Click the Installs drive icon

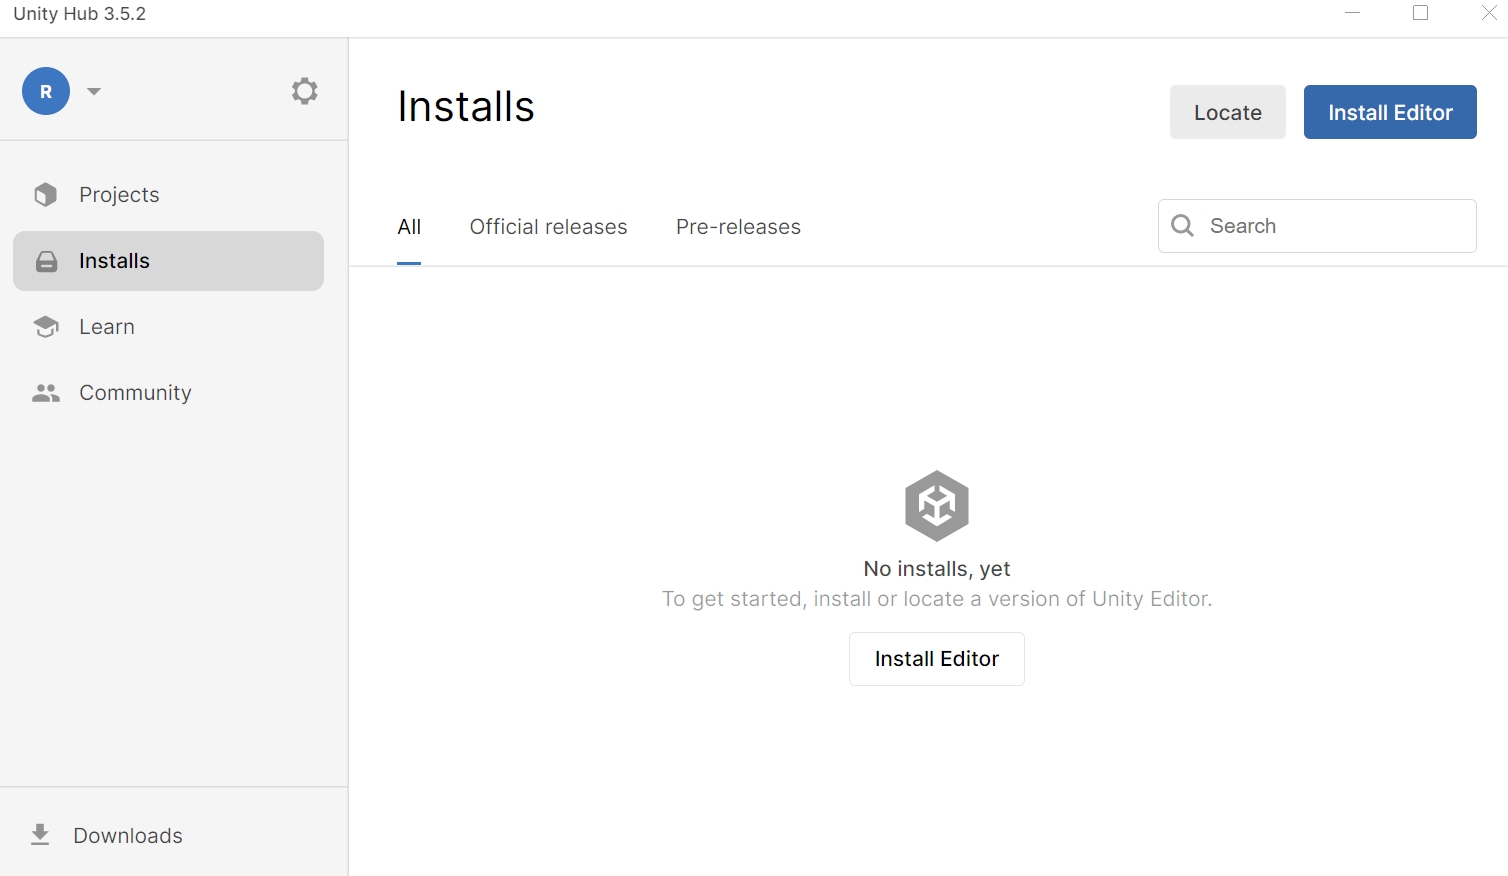[46, 261]
